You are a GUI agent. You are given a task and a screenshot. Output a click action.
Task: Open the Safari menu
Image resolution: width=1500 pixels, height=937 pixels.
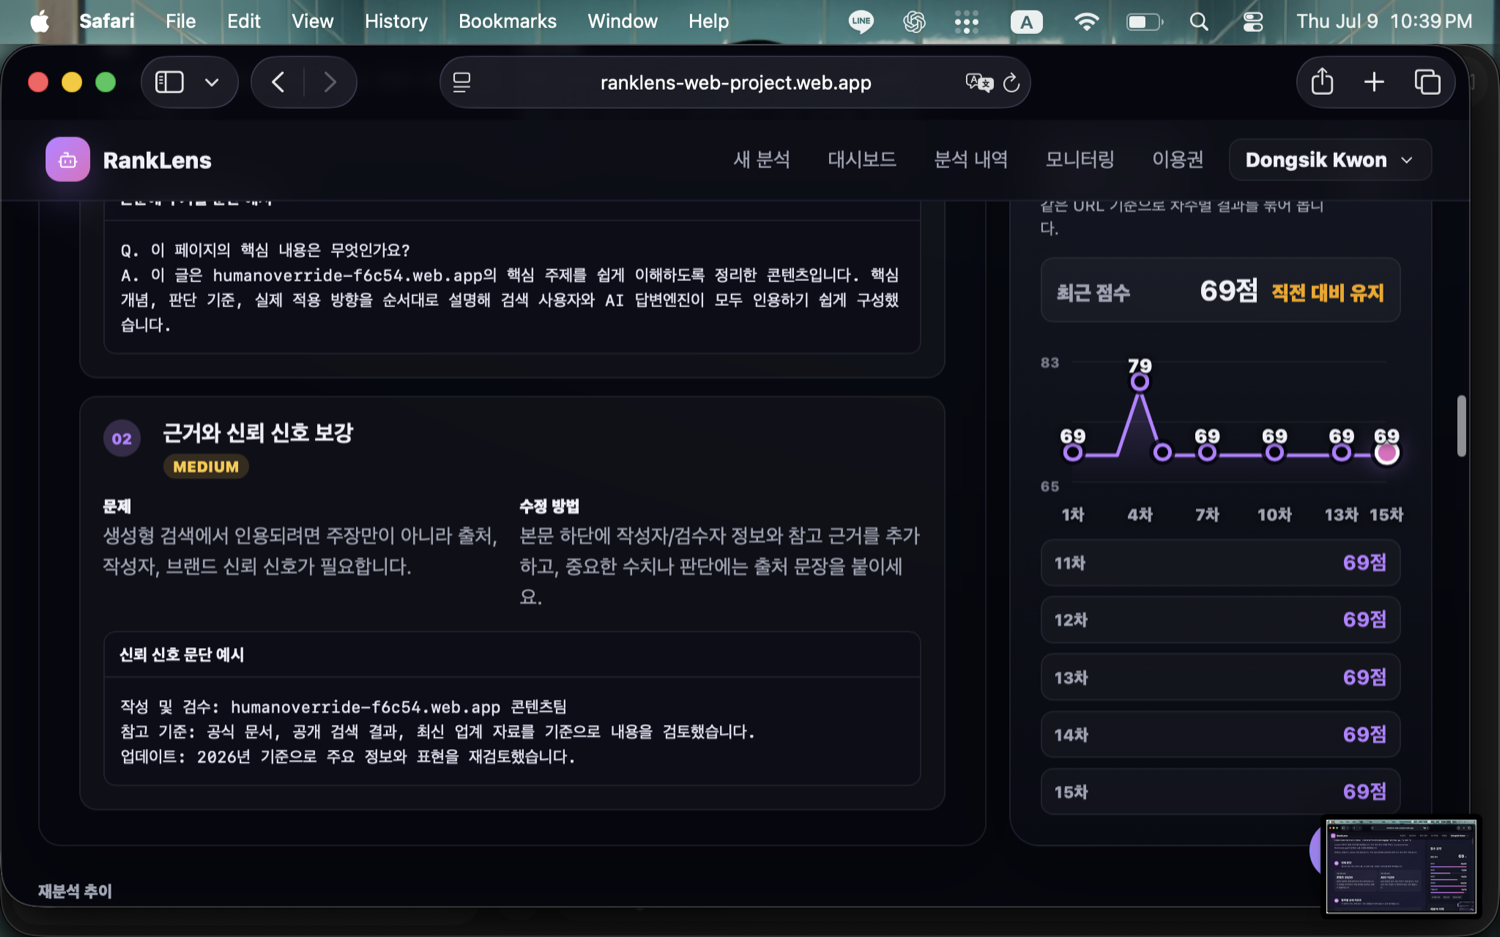click(x=107, y=21)
